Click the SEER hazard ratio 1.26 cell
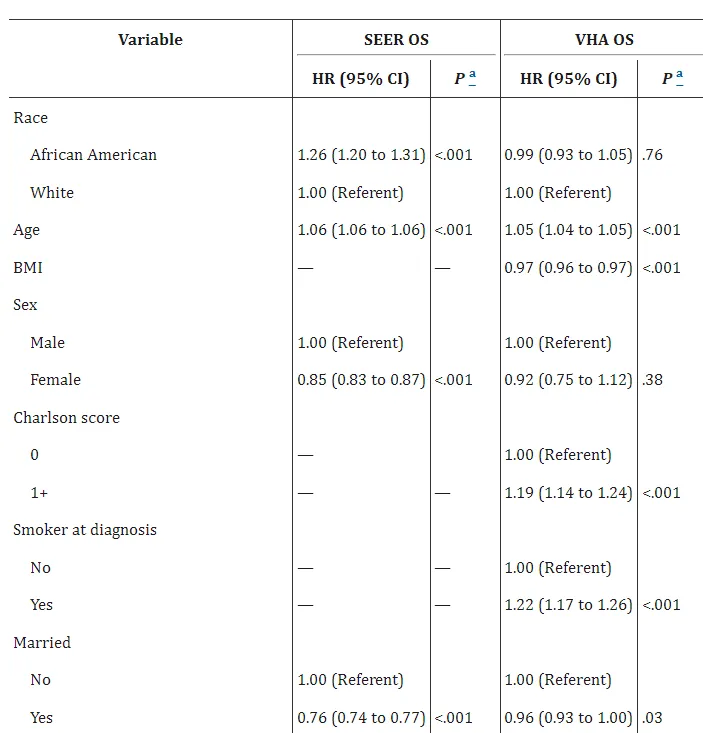 click(361, 155)
